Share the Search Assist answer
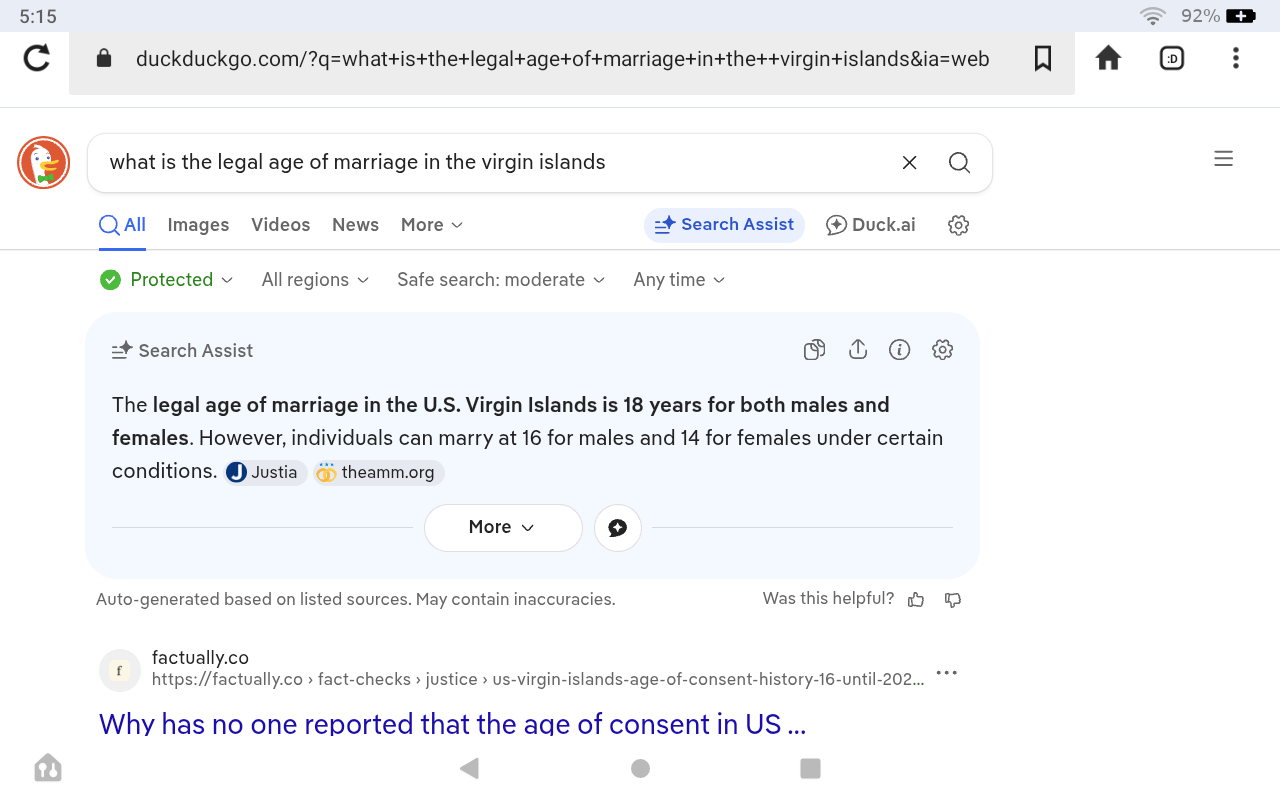Image resolution: width=1280 pixels, height=800 pixels. click(x=857, y=350)
